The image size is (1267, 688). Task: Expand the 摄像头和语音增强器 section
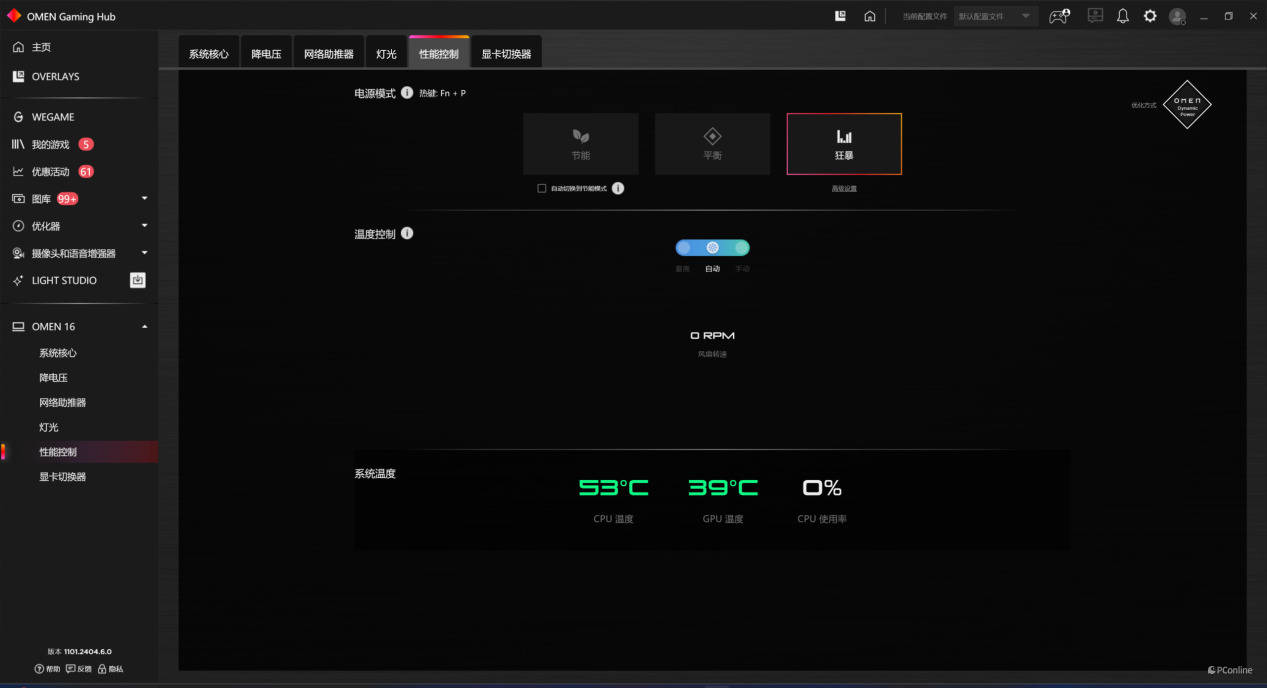pyautogui.click(x=144, y=253)
